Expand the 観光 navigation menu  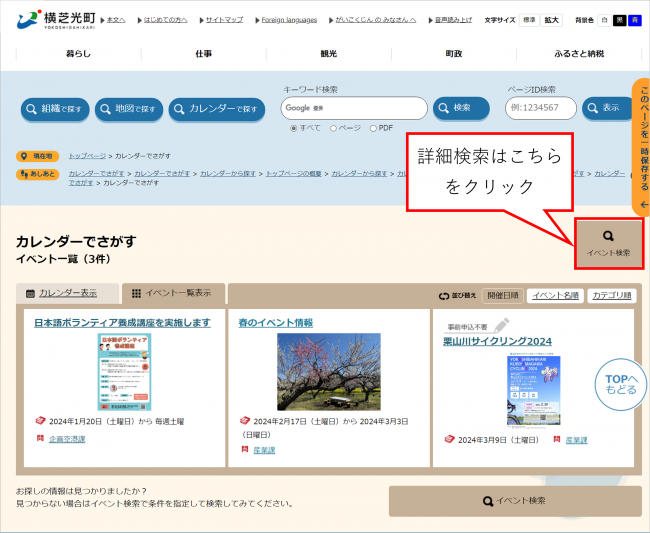[329, 53]
